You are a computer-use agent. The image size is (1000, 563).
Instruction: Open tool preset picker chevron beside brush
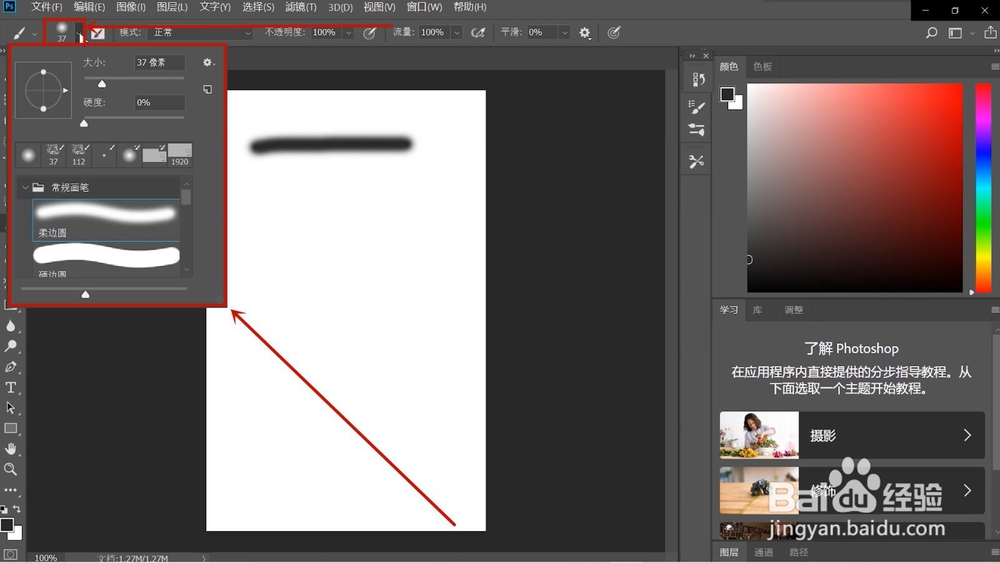click(34, 34)
